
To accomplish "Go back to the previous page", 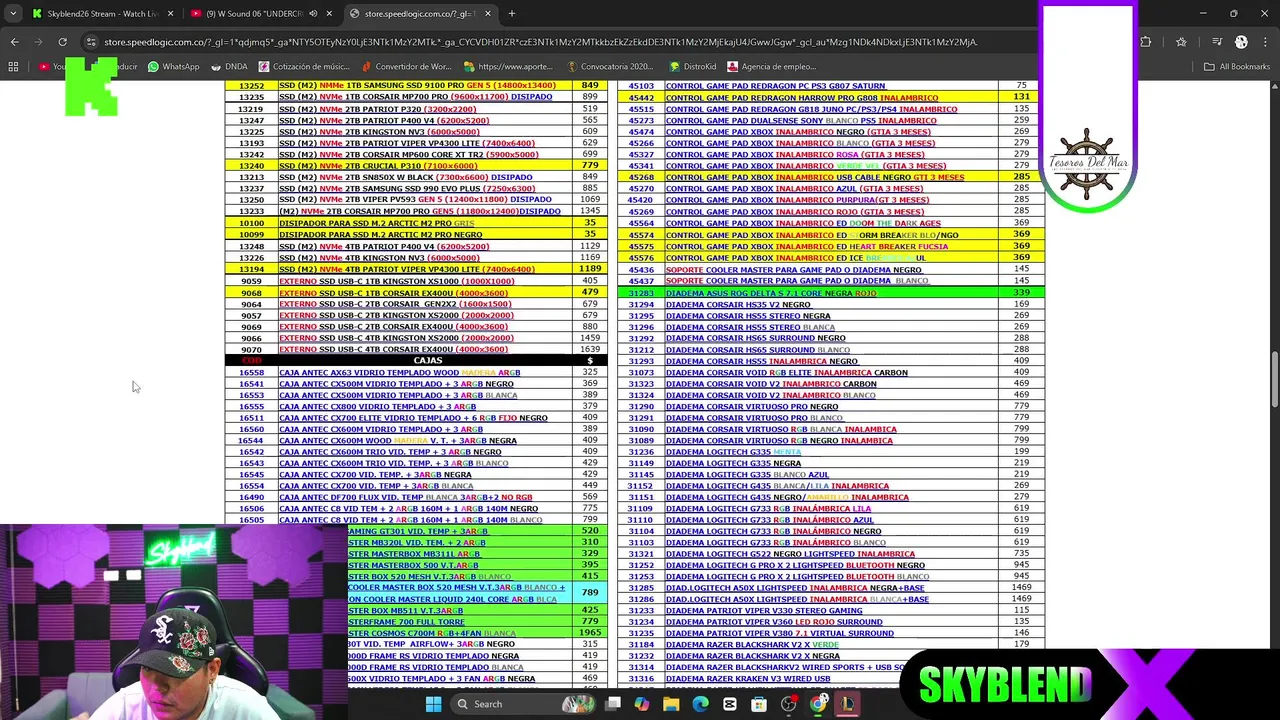I will pos(14,42).
